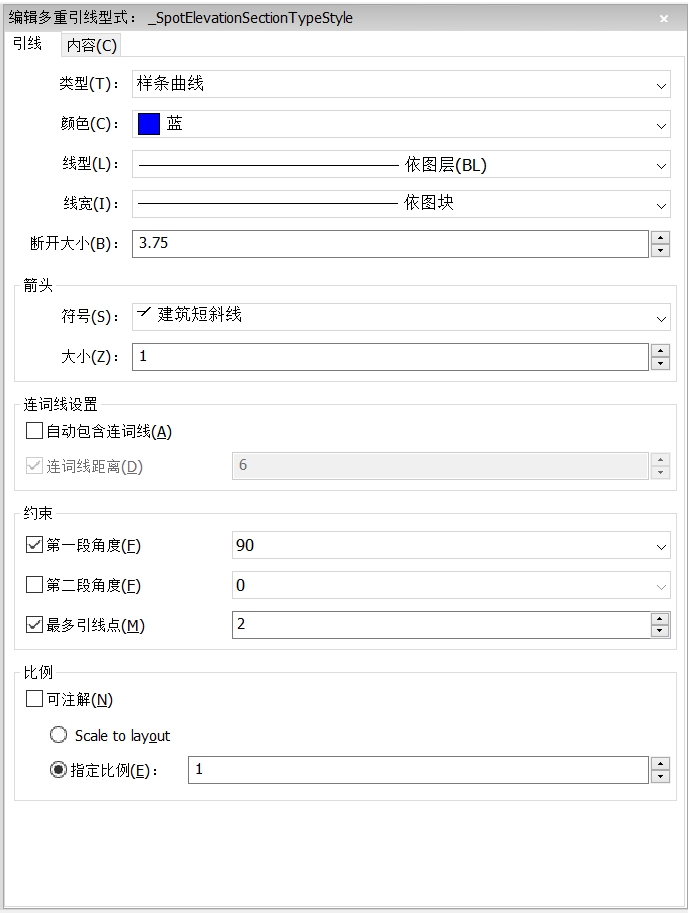The height and width of the screenshot is (913, 688).
Task: Tick the 可注解 checkbox
Action: click(34, 699)
